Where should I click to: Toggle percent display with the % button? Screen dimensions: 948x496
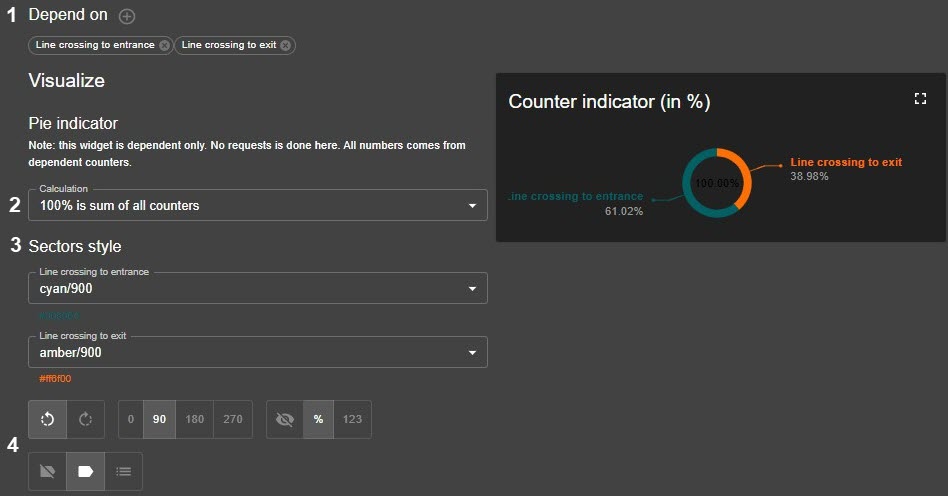click(318, 419)
